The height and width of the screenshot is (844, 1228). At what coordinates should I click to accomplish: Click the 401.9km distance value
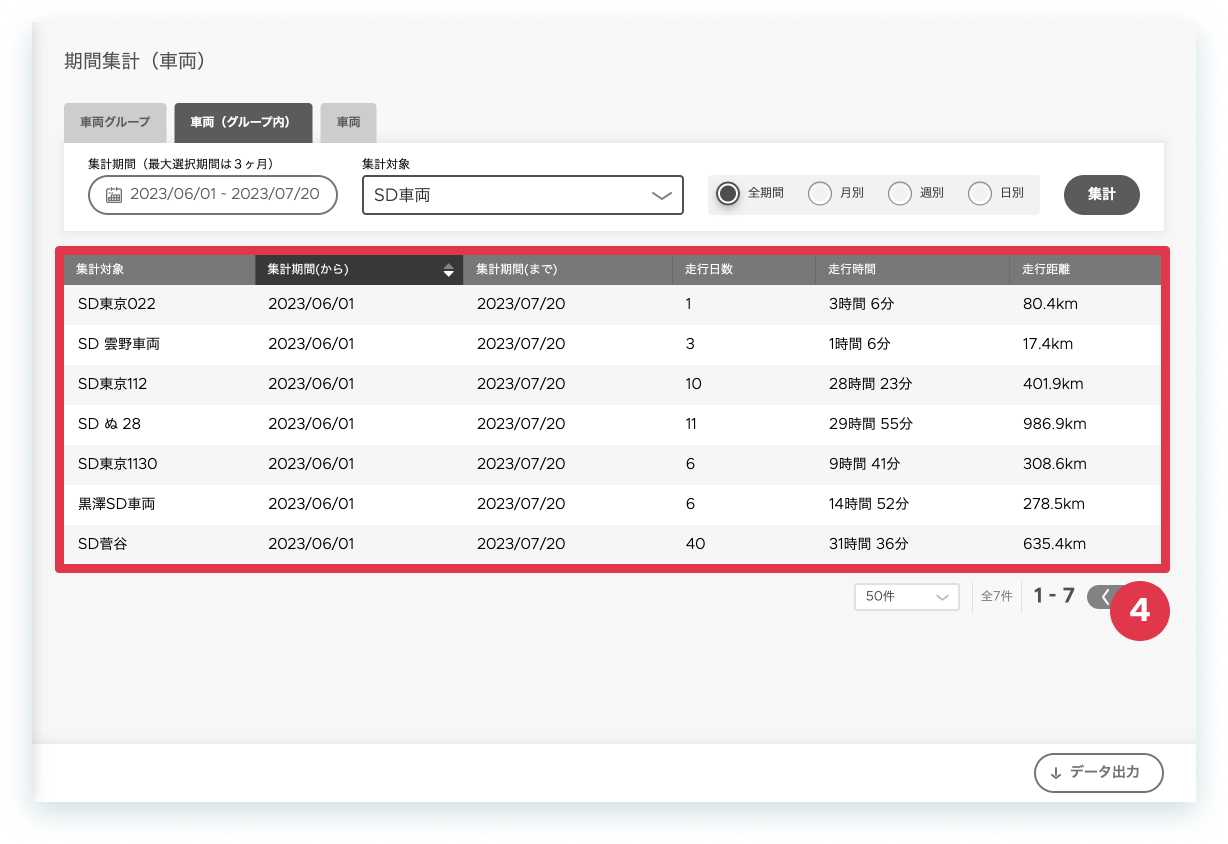tap(1053, 384)
